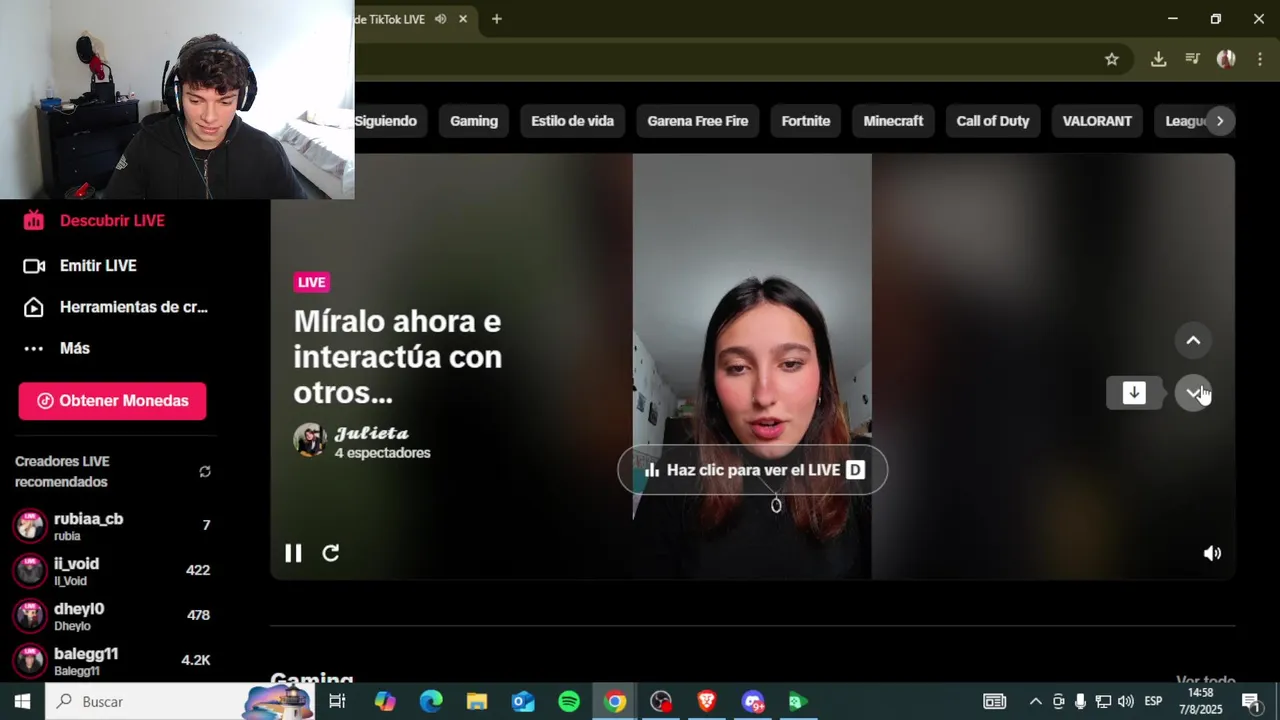Click the Obtener Monedas button
The image size is (1280, 720).
click(112, 401)
